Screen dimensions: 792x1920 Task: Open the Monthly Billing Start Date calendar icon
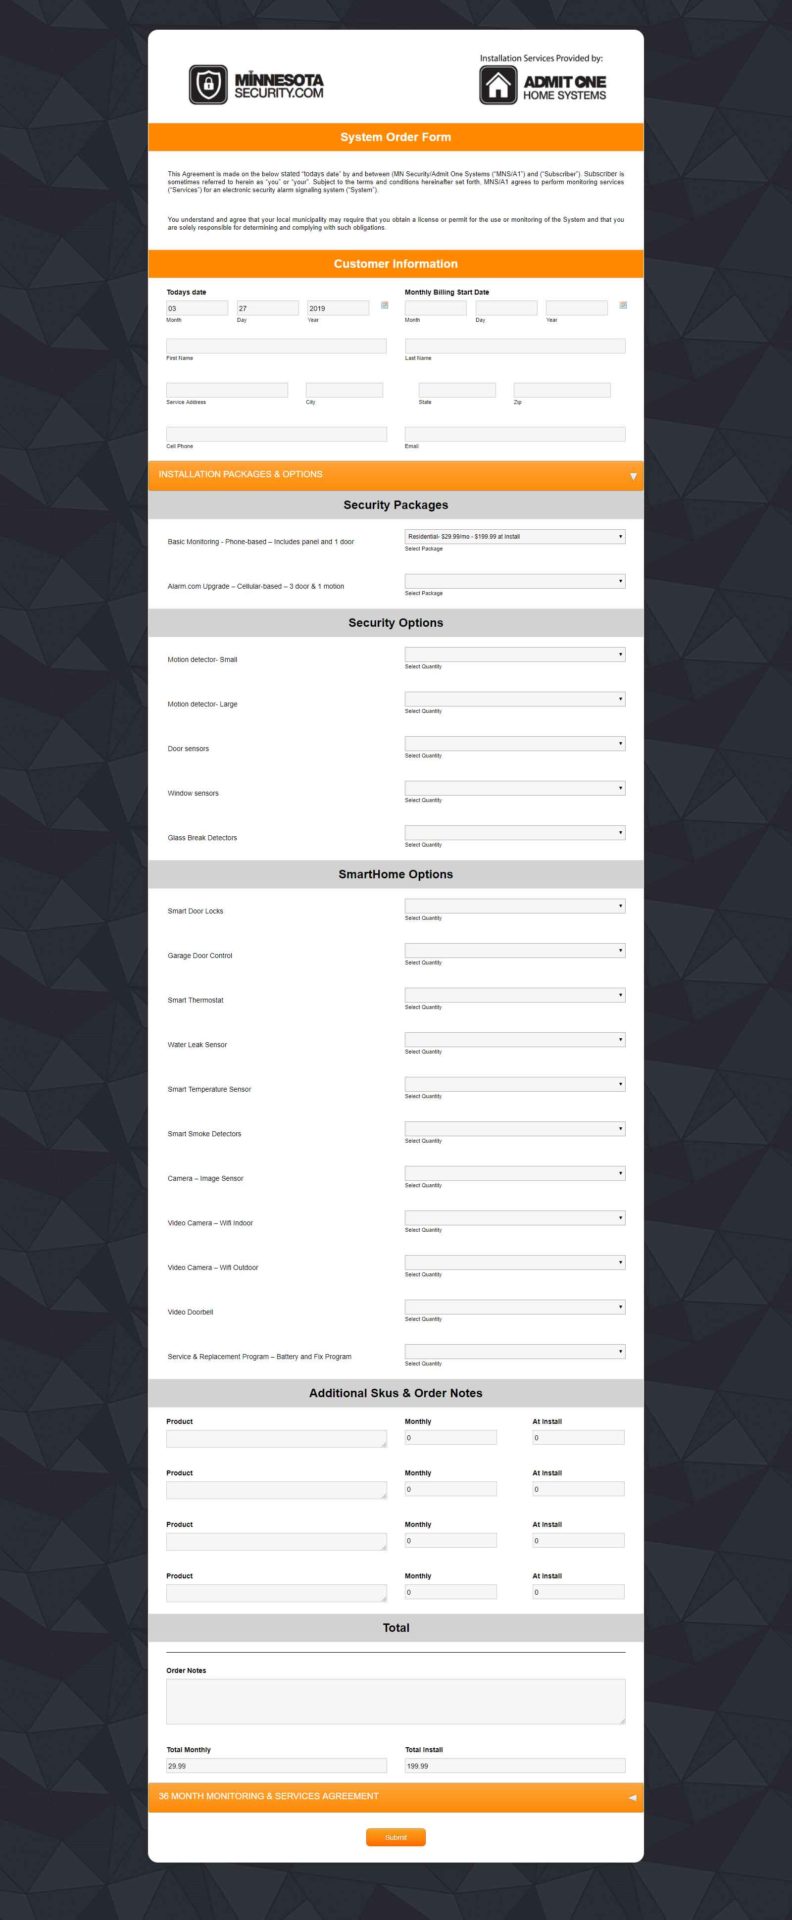(623, 305)
